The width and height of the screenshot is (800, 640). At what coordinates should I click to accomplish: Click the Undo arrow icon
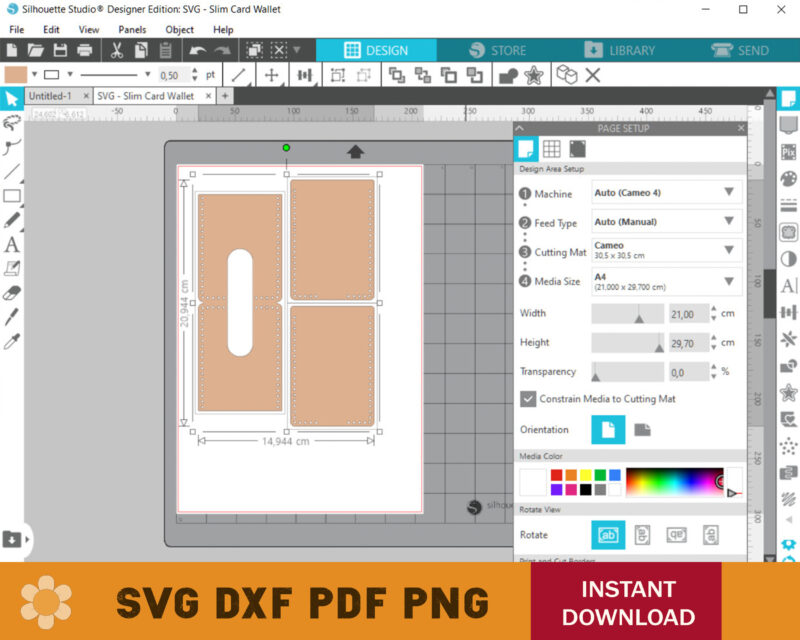coord(197,50)
